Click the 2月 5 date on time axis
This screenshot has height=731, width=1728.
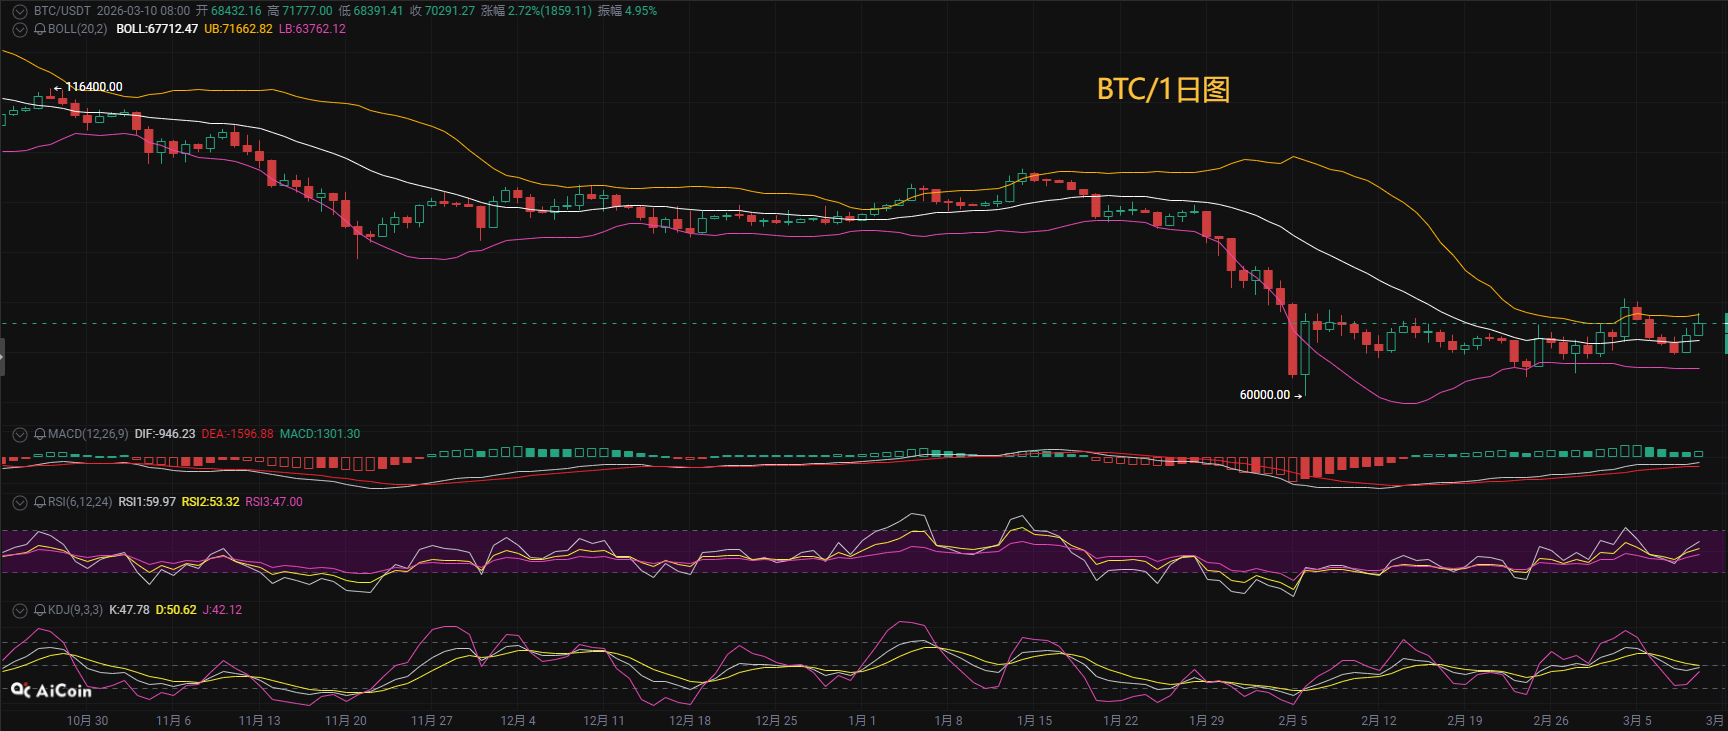tap(1292, 720)
